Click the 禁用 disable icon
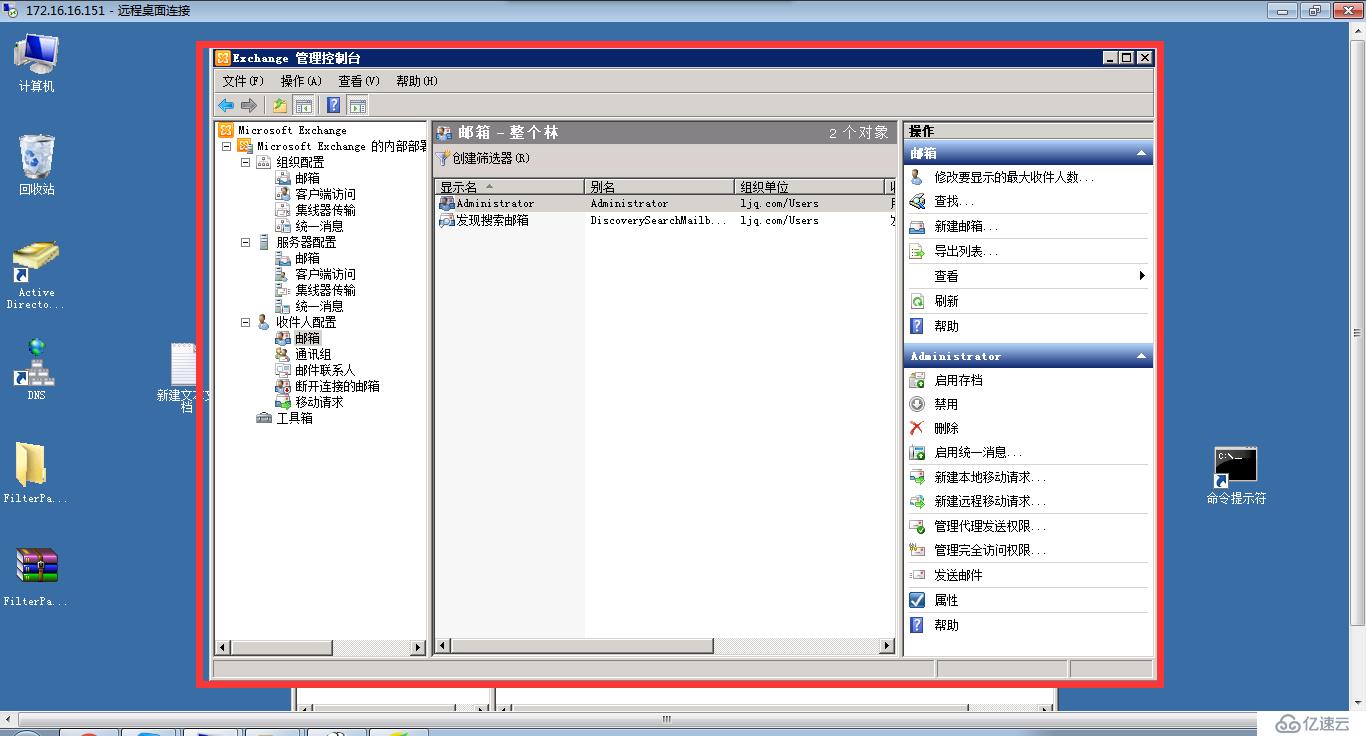 917,404
